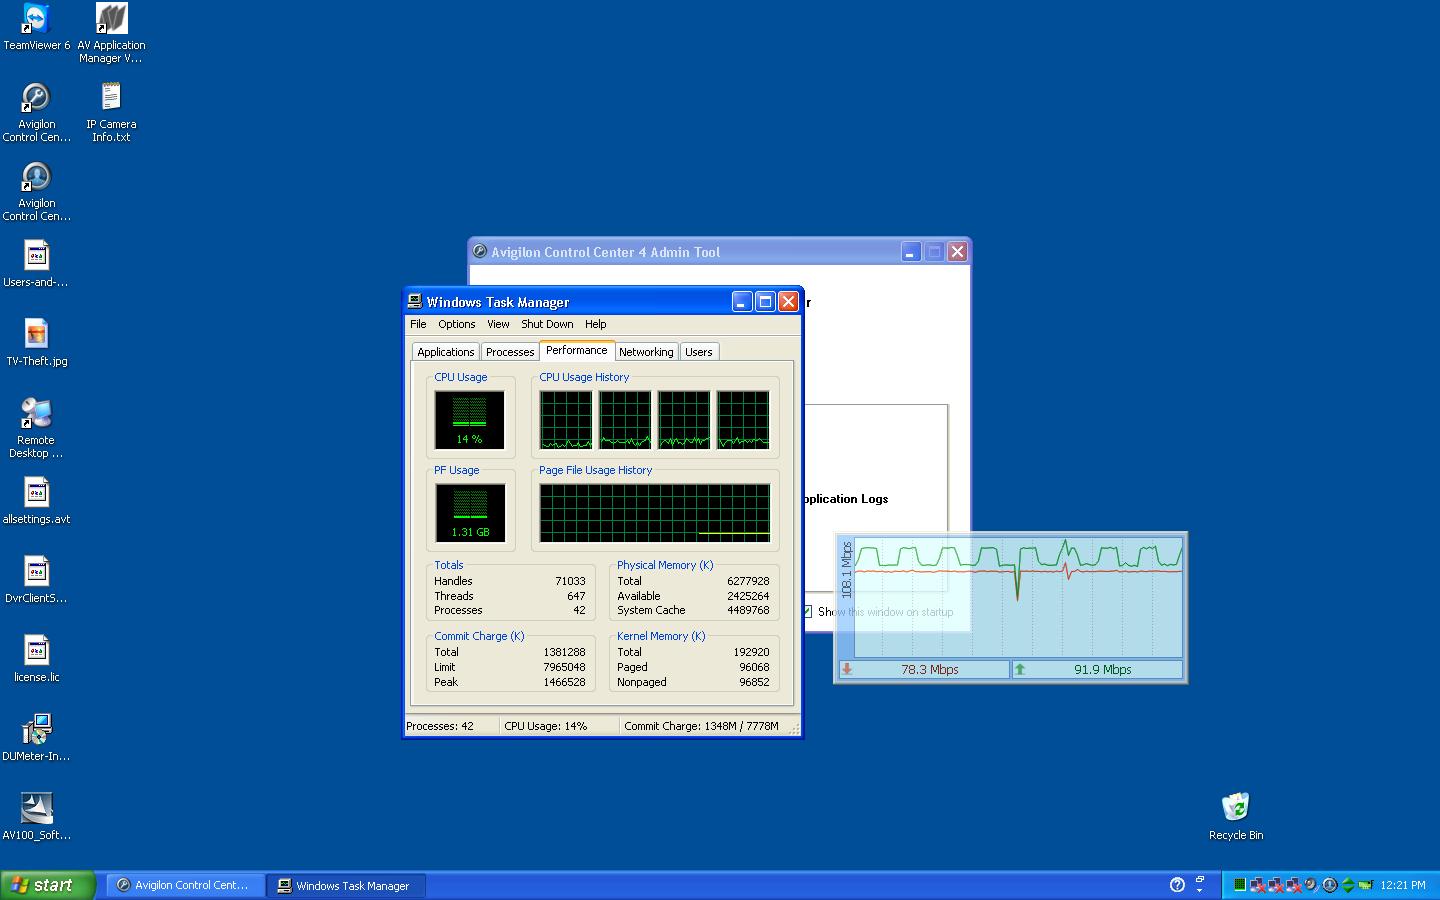Select the license.lic file icon
The width and height of the screenshot is (1440, 900).
(36, 650)
